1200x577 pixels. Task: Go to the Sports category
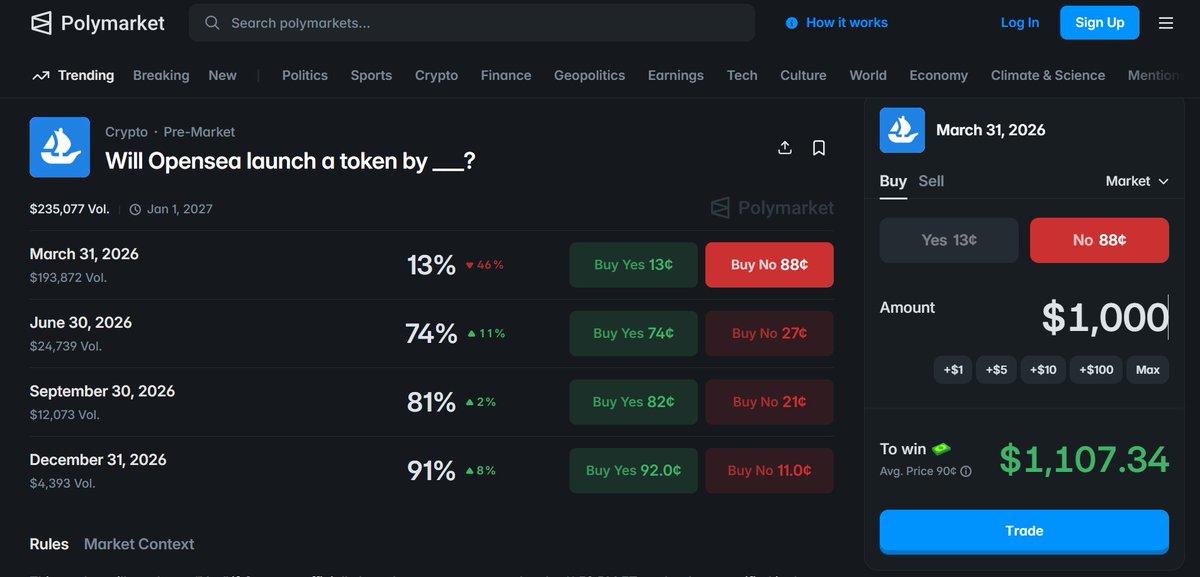click(x=371, y=76)
